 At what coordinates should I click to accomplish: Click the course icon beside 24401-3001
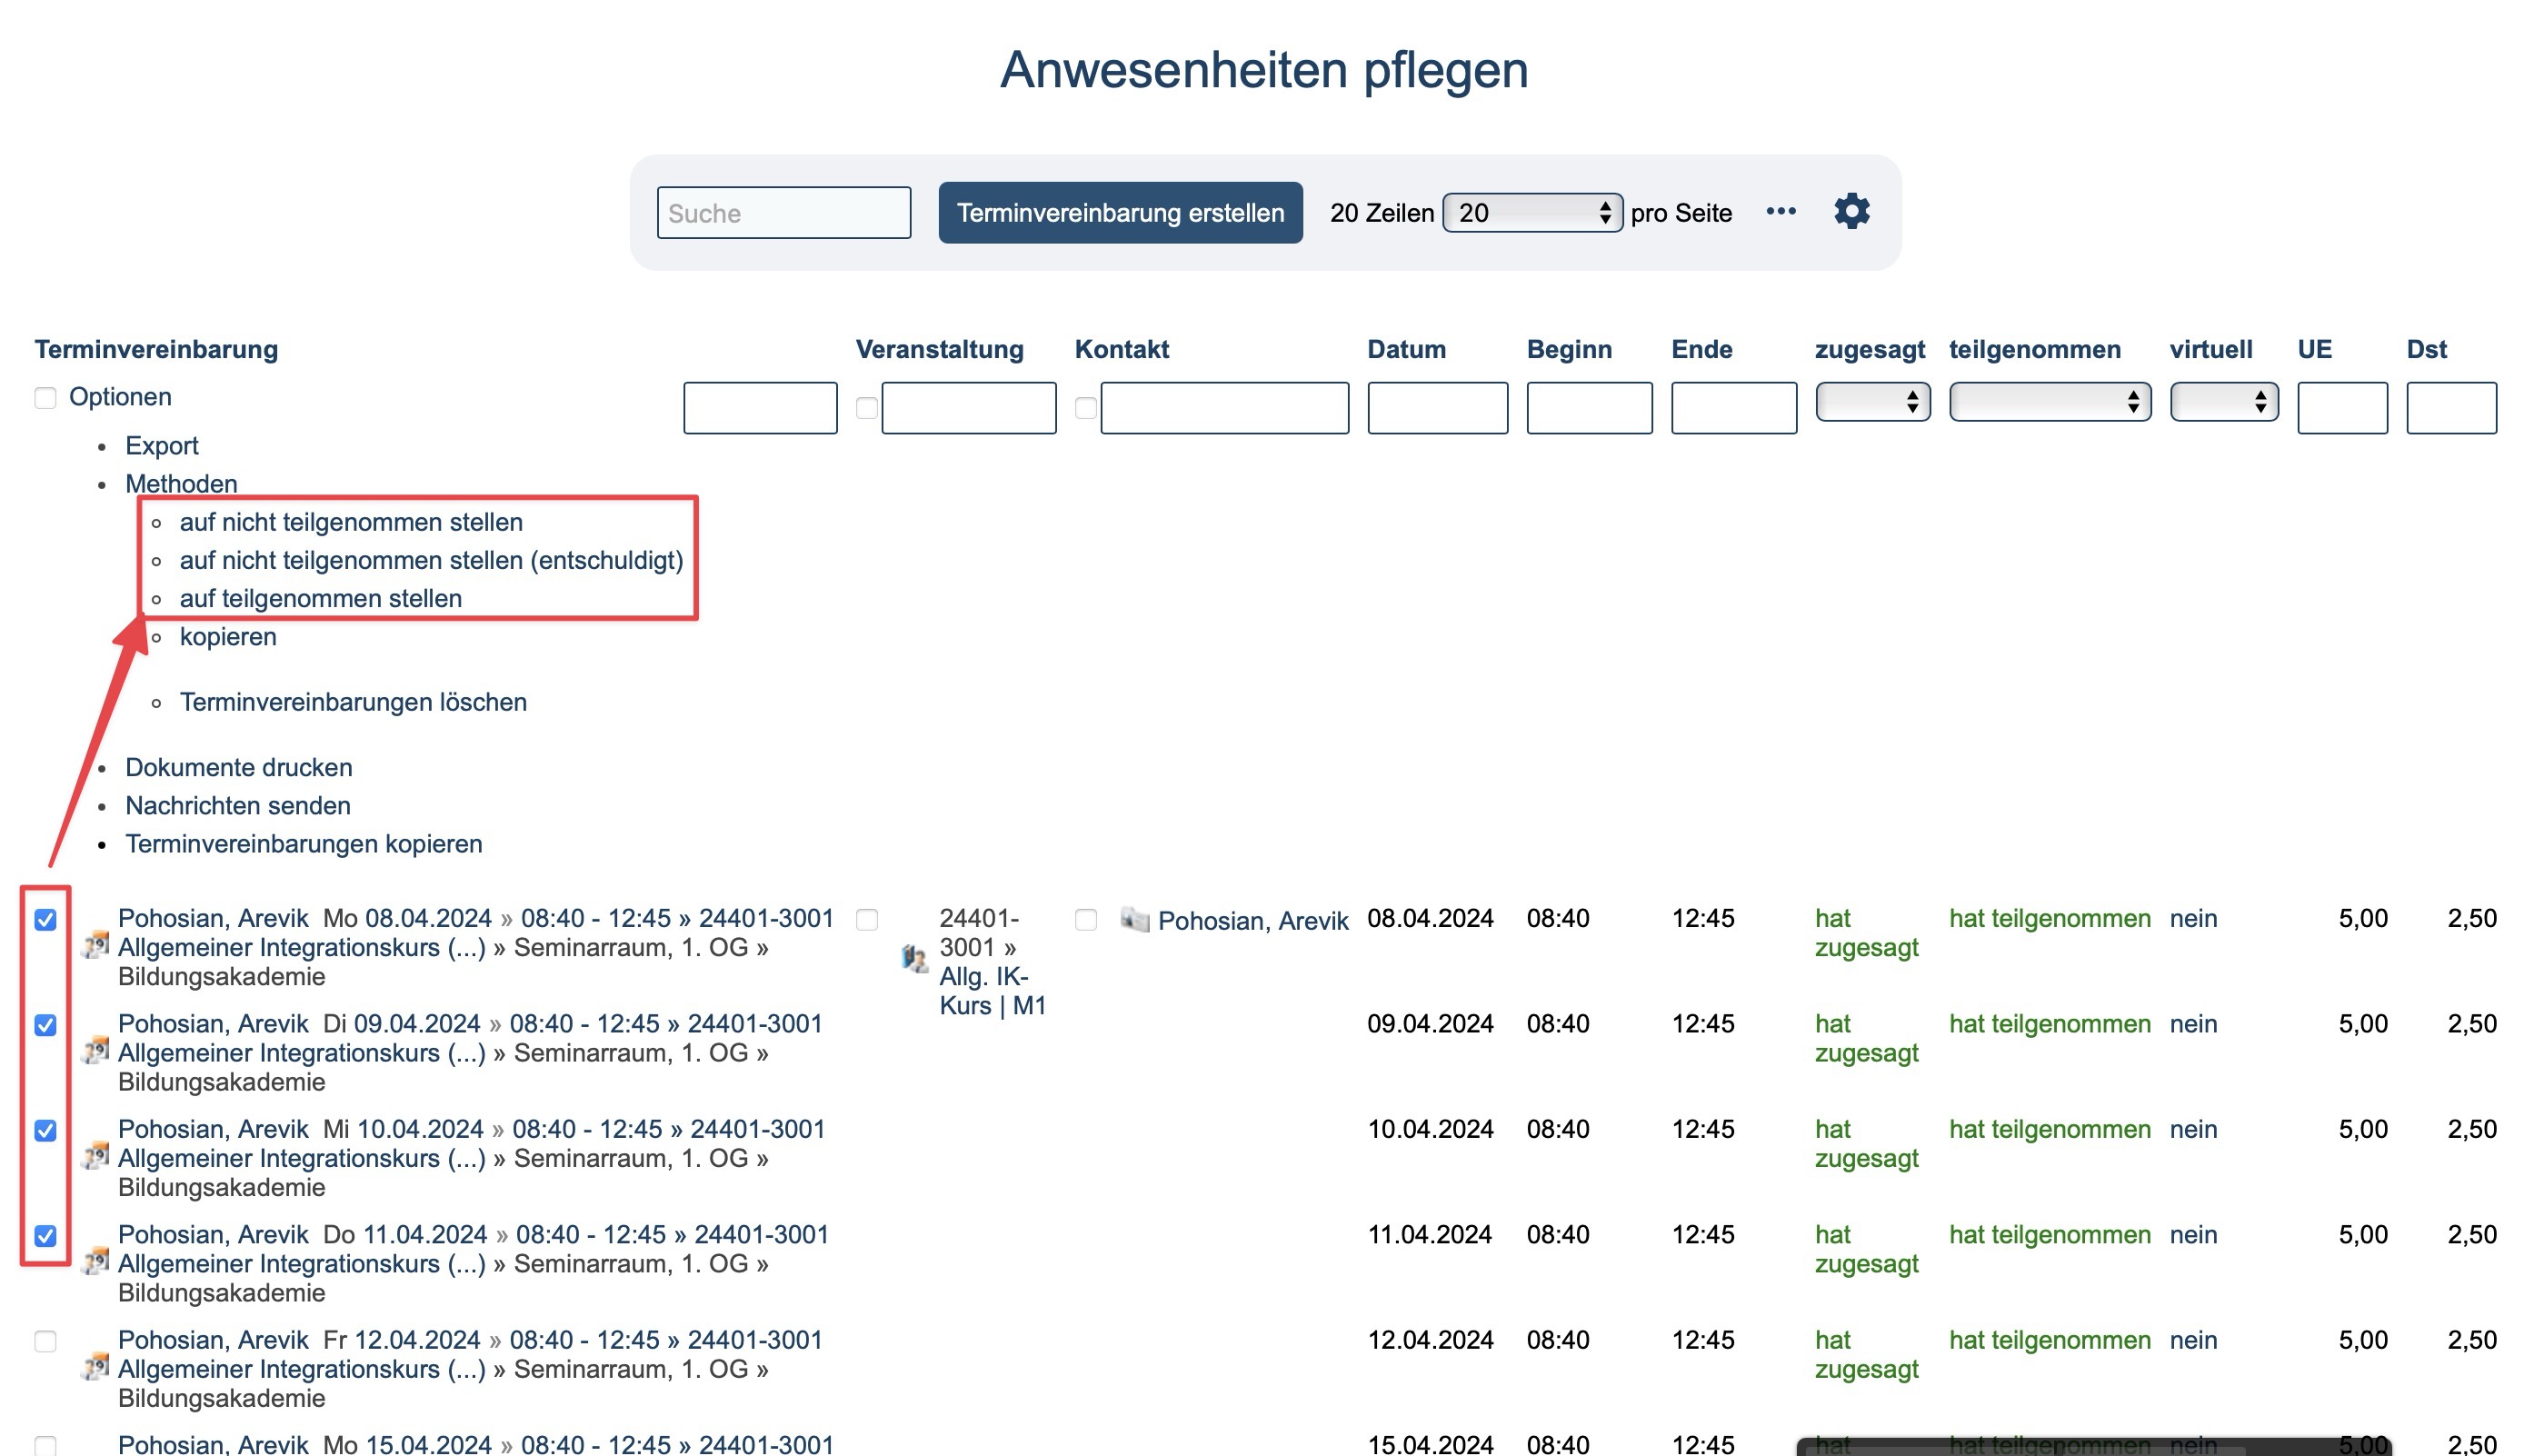coord(914,959)
